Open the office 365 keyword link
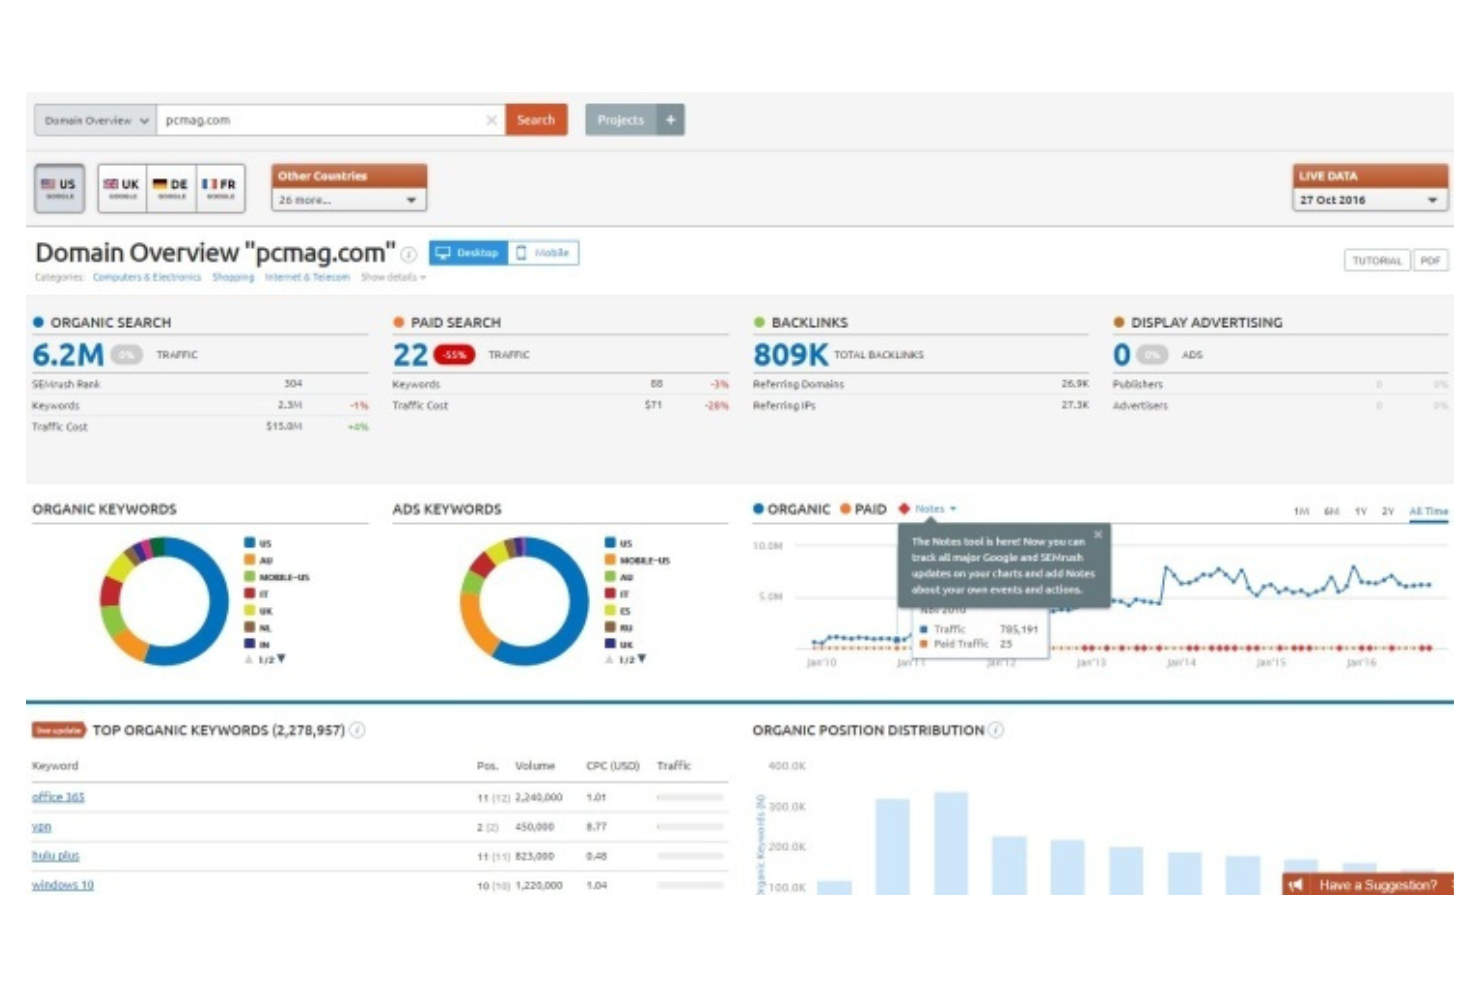1480x987 pixels. pos(58,797)
